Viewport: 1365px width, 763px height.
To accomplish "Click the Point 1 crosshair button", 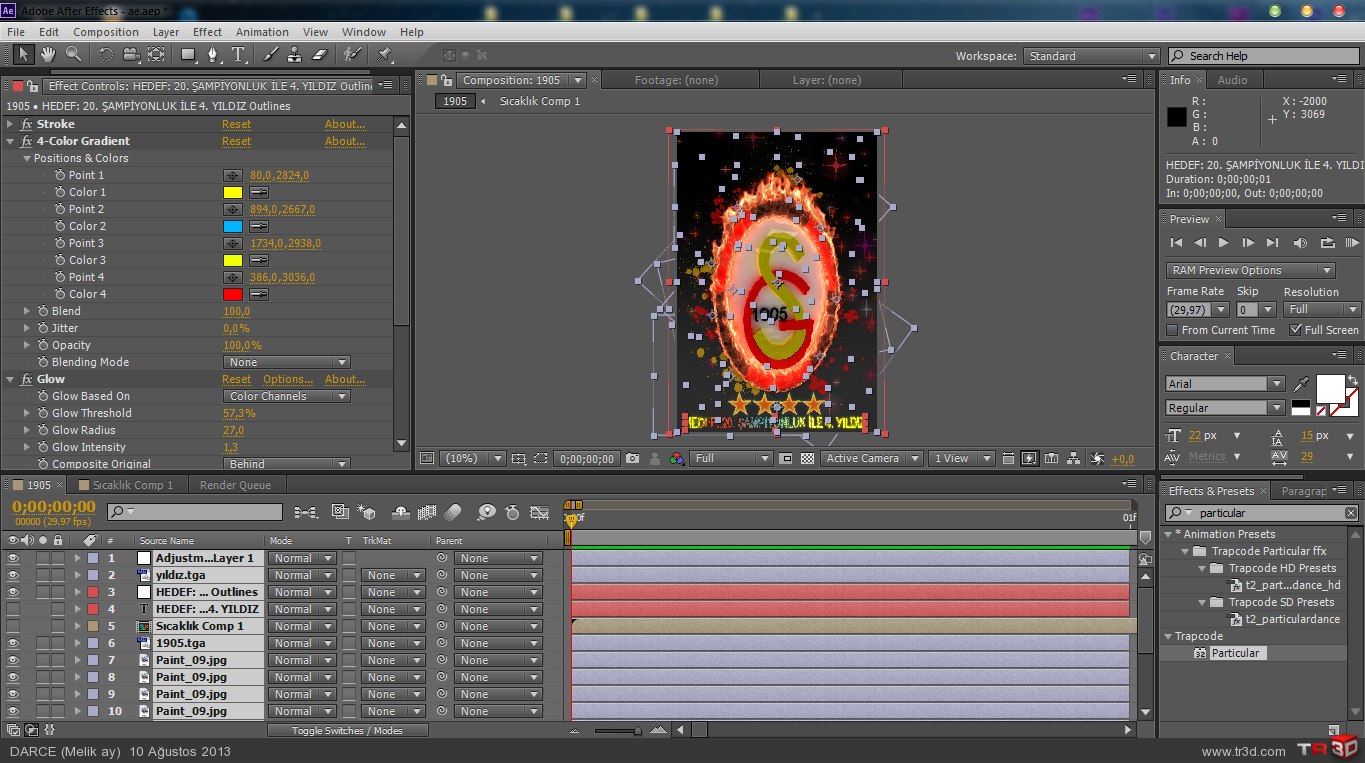I will [x=232, y=175].
